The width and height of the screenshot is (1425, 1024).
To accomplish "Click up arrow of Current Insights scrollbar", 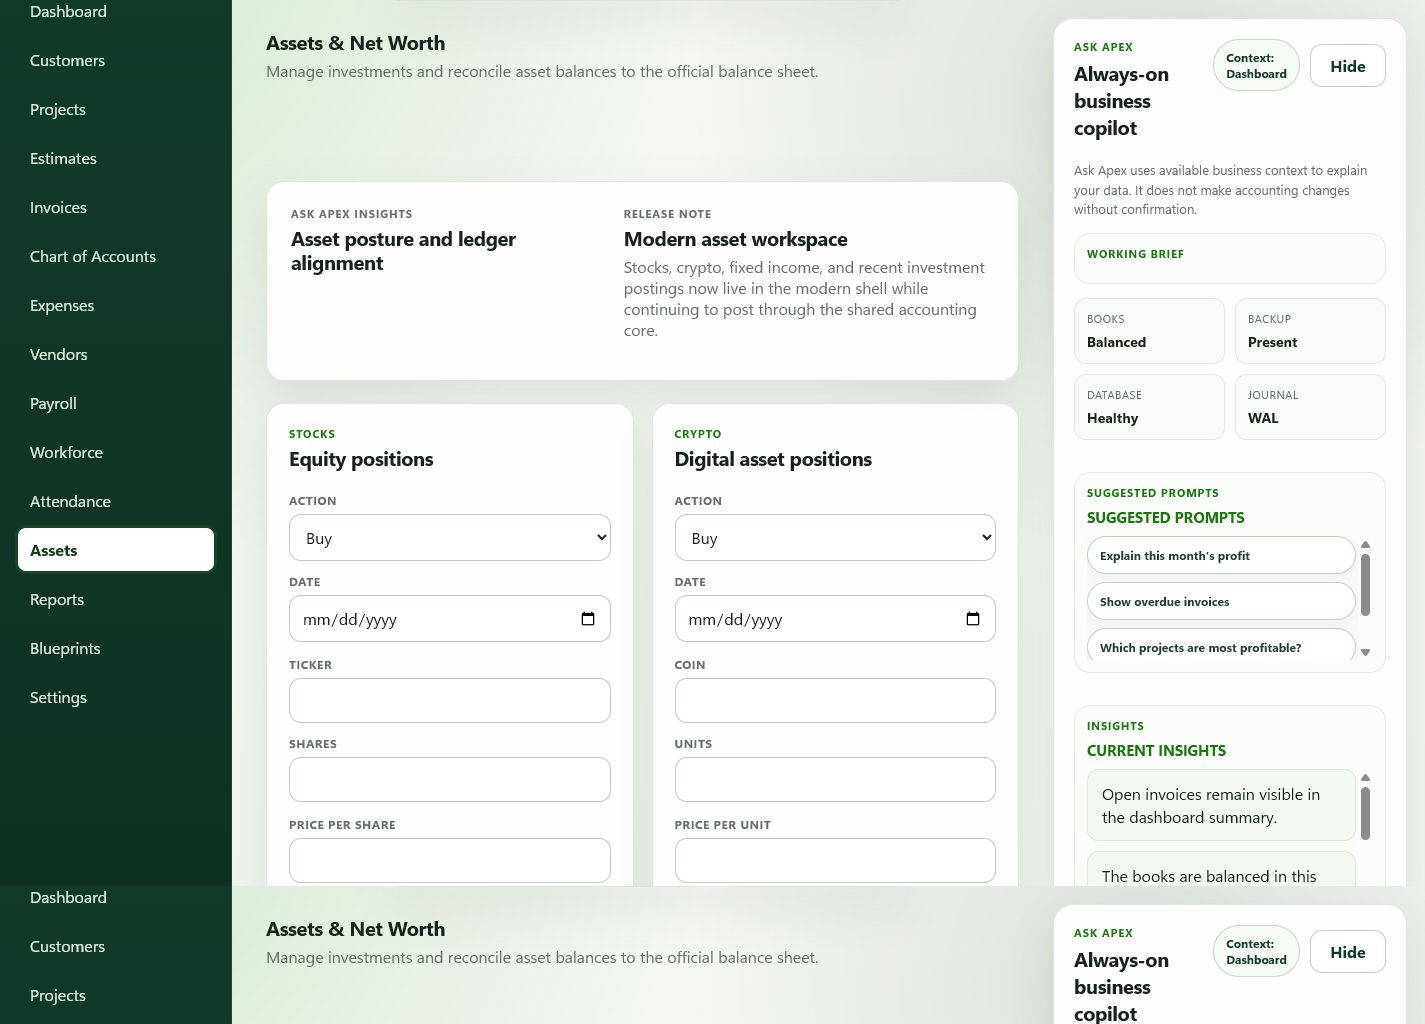I will [x=1365, y=777].
